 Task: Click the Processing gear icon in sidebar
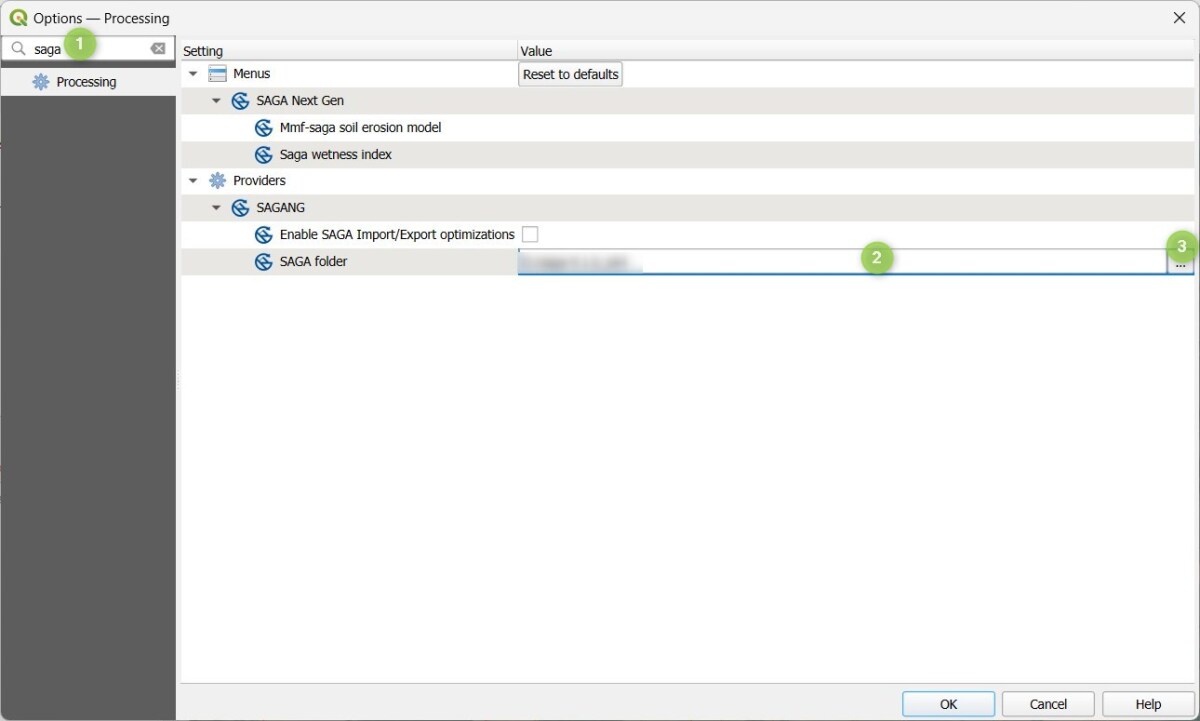(41, 82)
